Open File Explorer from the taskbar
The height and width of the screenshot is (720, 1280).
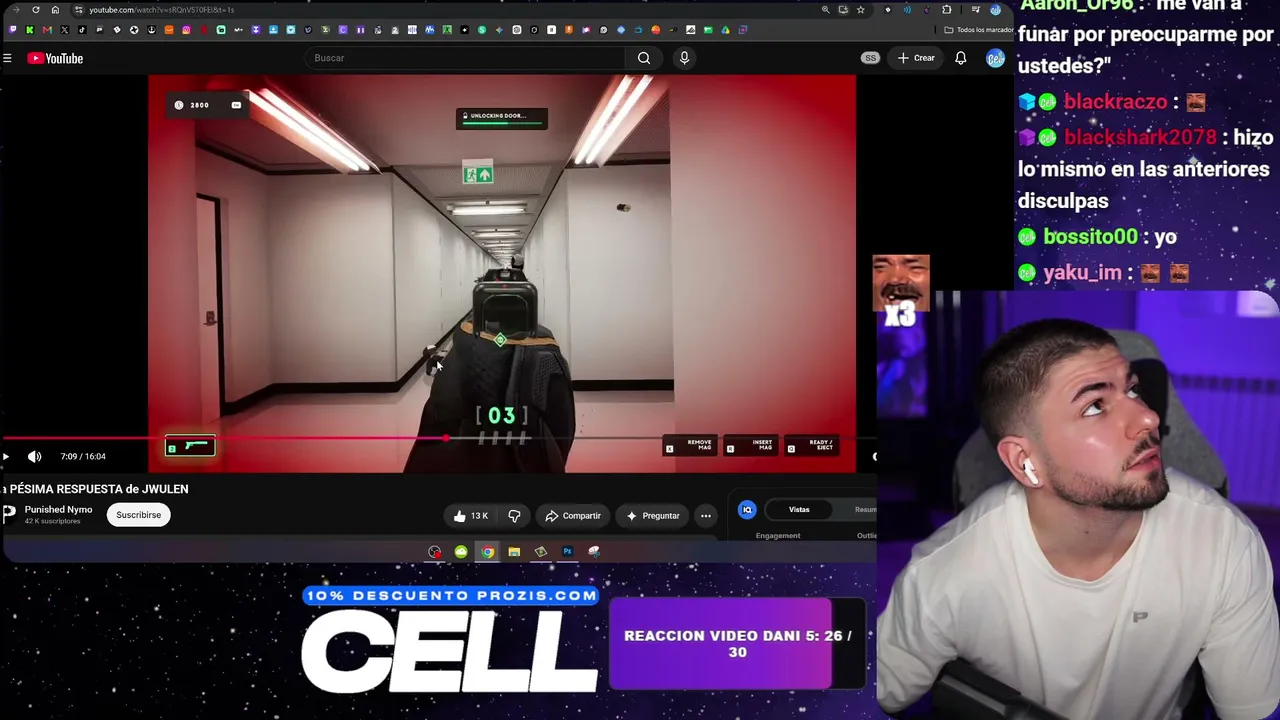click(514, 552)
